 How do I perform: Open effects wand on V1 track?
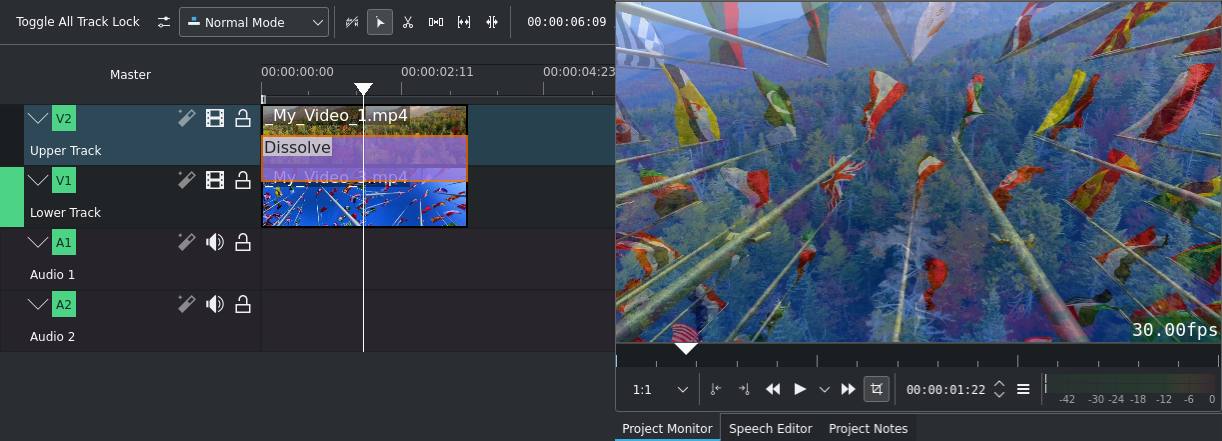click(x=186, y=181)
